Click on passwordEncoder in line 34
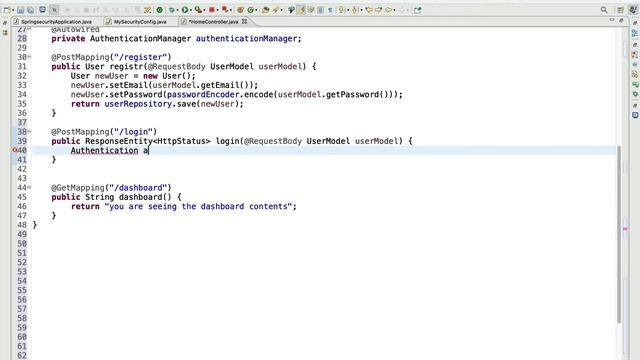 click(203, 94)
